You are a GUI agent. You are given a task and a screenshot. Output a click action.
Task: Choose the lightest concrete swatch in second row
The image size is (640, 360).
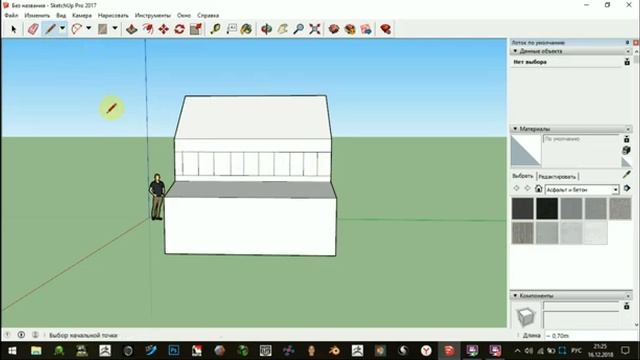pyautogui.click(x=596, y=233)
